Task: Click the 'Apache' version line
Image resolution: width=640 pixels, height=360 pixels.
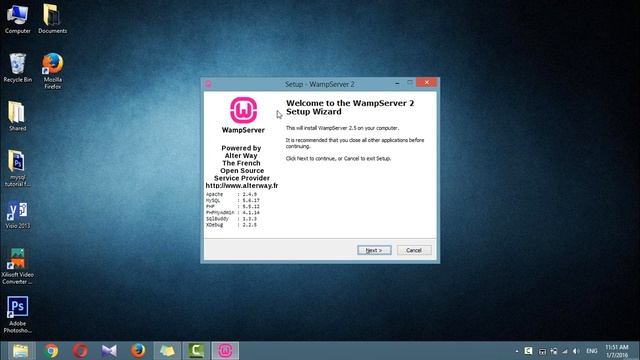Action: coord(231,194)
